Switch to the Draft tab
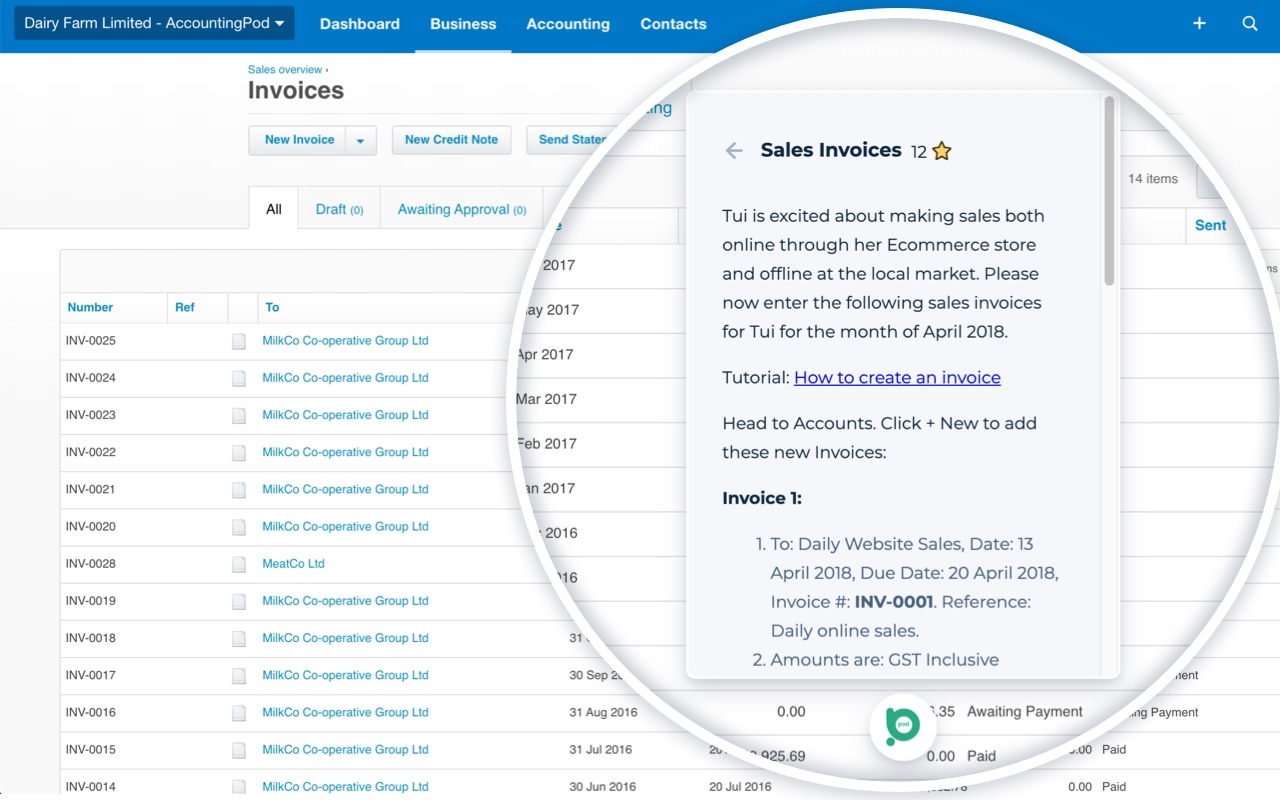The height and width of the screenshot is (800, 1280). [339, 209]
